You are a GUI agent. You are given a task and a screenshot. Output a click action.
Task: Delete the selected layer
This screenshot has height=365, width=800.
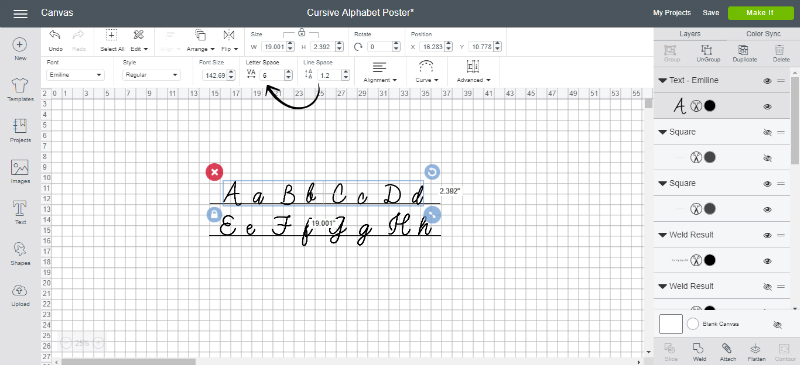tap(781, 53)
